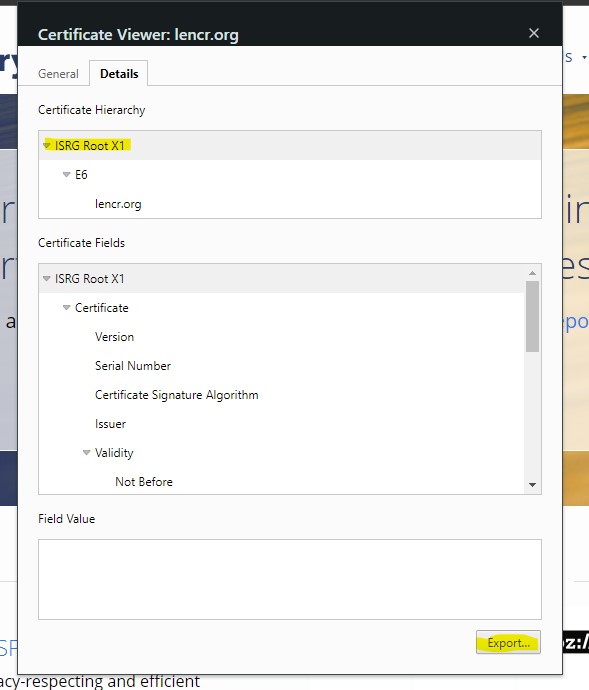Select the Serial Number field
The height and width of the screenshot is (690, 589).
point(133,366)
